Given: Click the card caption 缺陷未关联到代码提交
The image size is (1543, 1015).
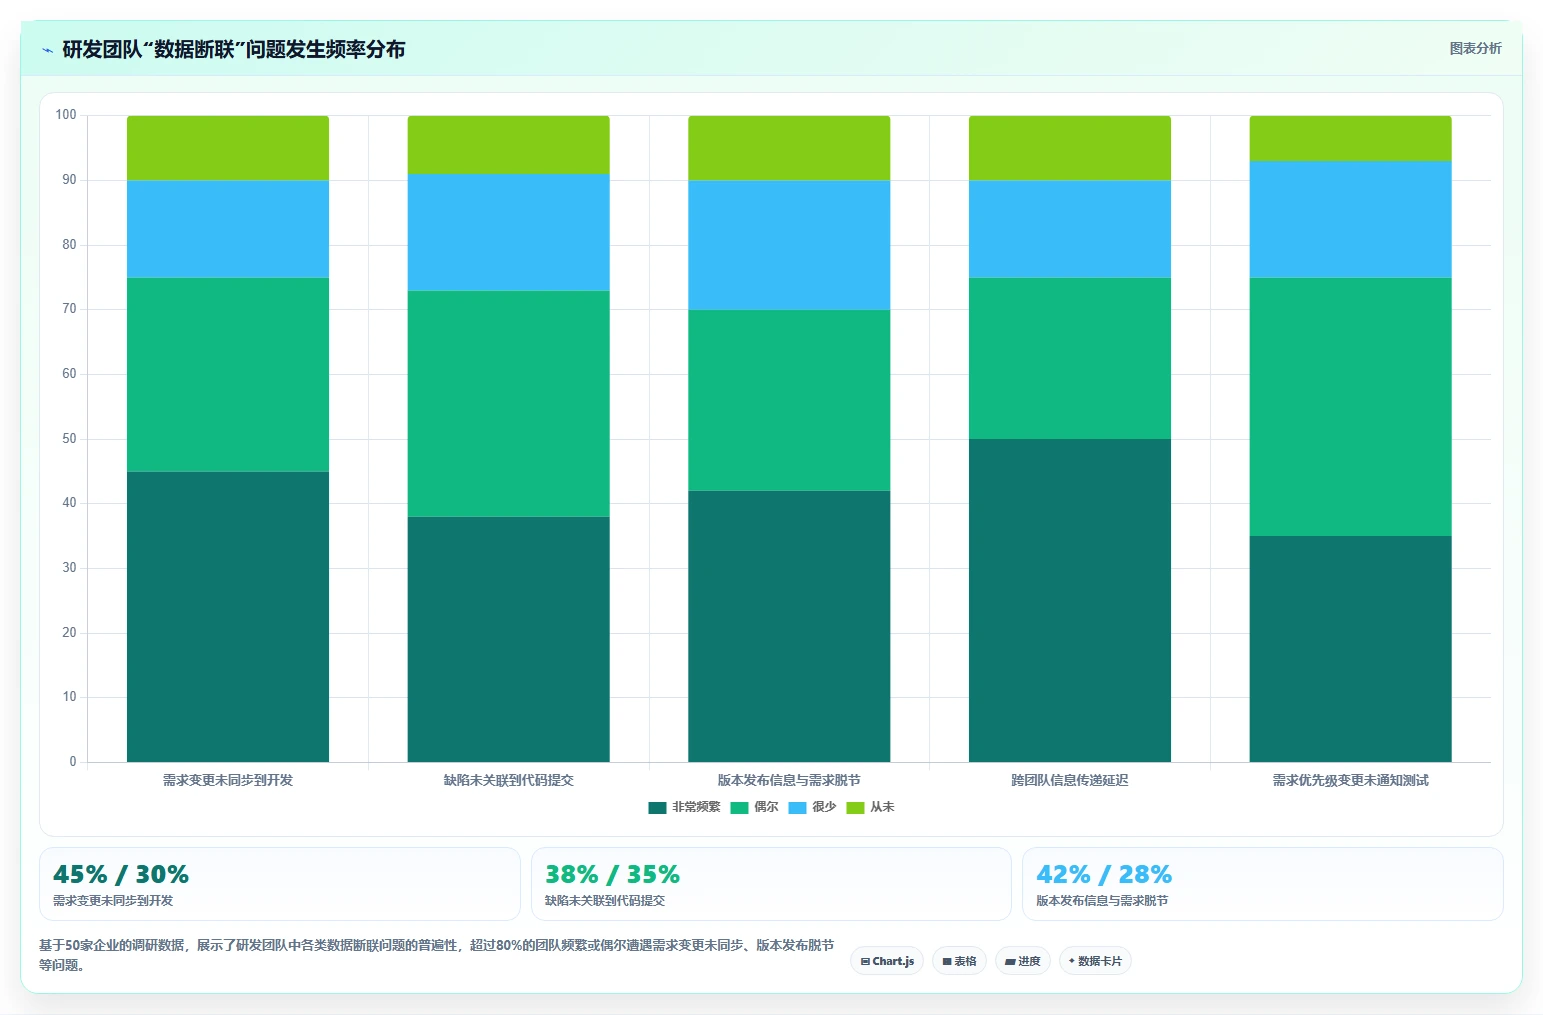Looking at the screenshot, I should coord(605,901).
